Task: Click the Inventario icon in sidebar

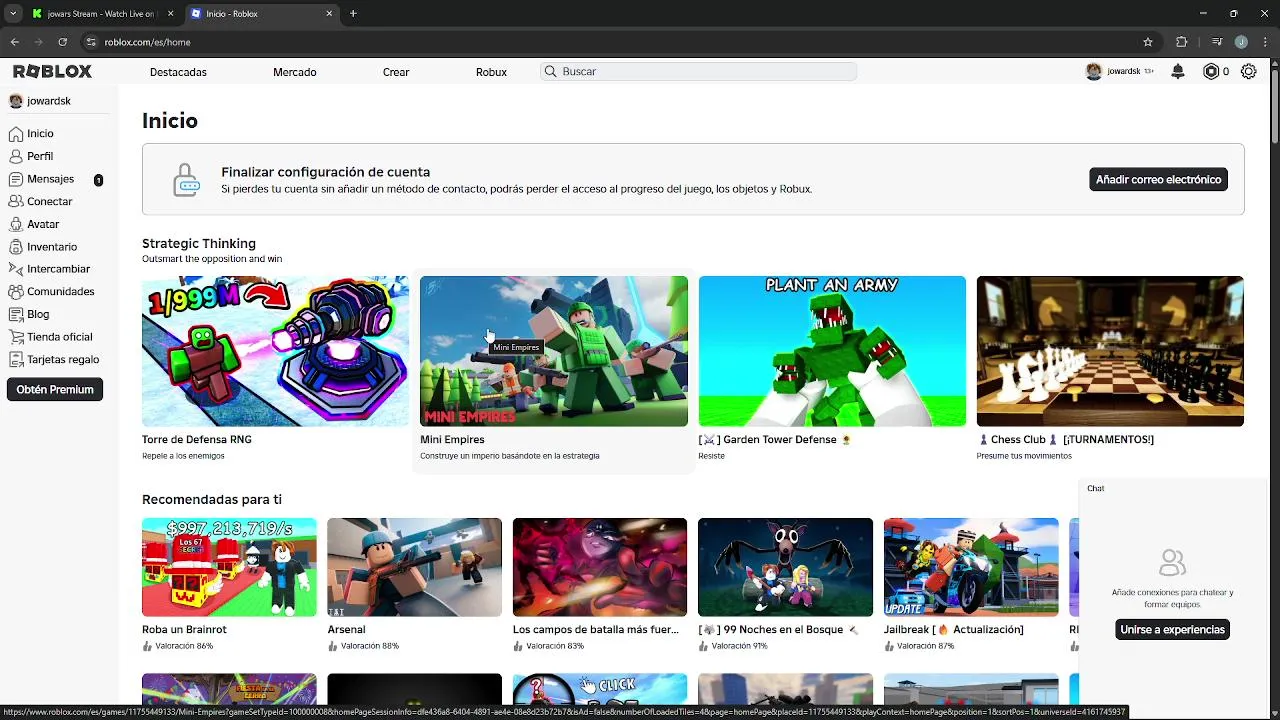Action: point(16,246)
